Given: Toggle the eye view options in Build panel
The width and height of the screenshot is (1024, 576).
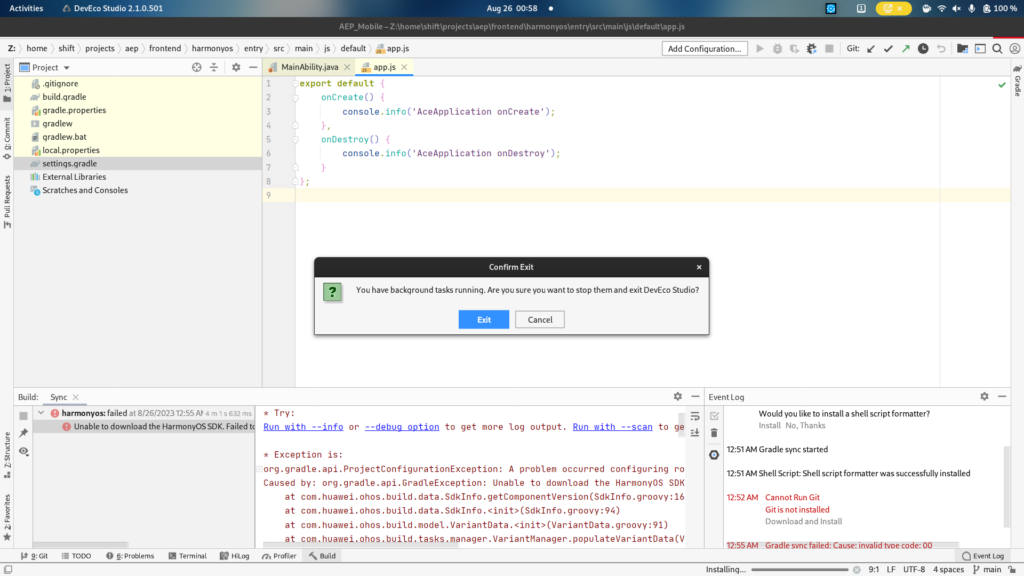Looking at the screenshot, I should tap(23, 451).
